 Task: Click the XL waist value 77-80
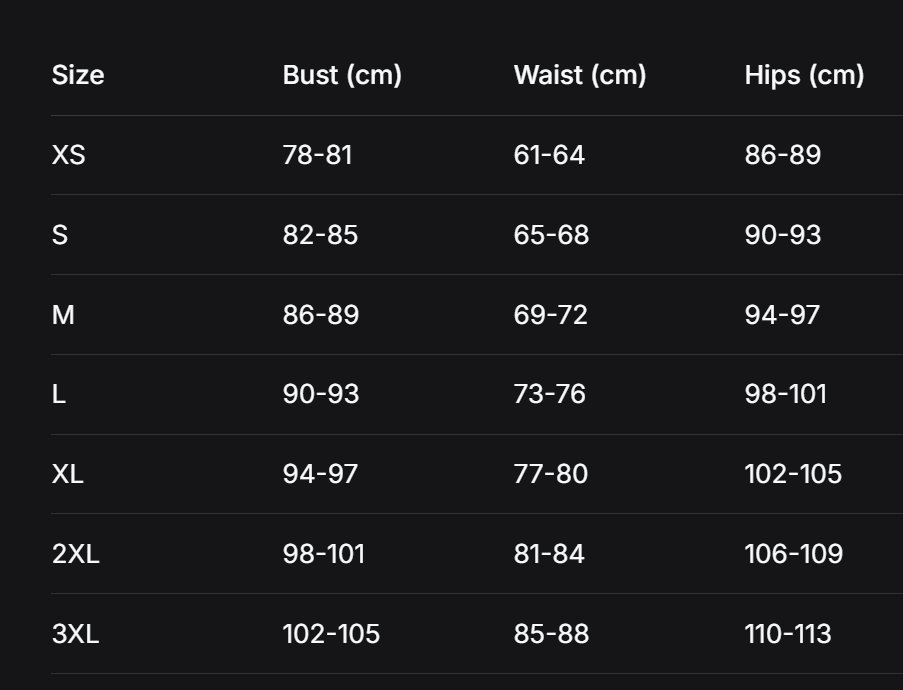pyautogui.click(x=550, y=474)
